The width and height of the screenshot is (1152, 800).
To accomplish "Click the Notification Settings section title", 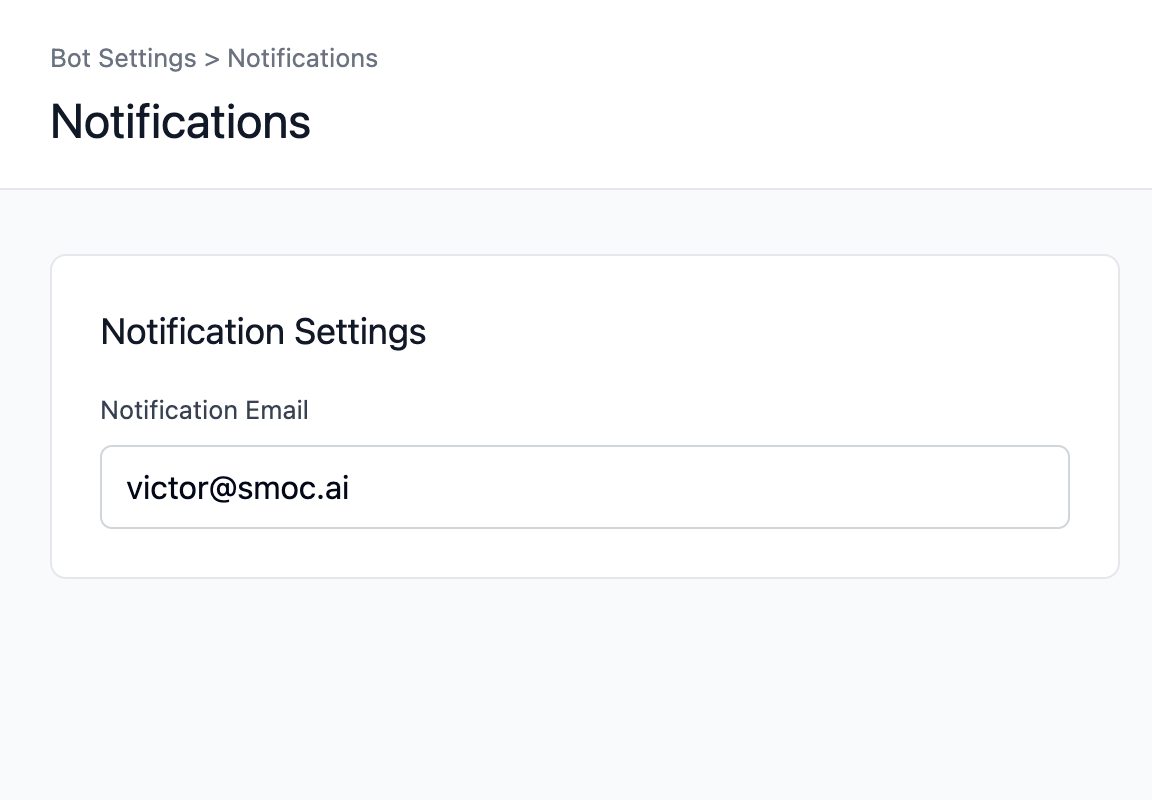I will (x=263, y=331).
